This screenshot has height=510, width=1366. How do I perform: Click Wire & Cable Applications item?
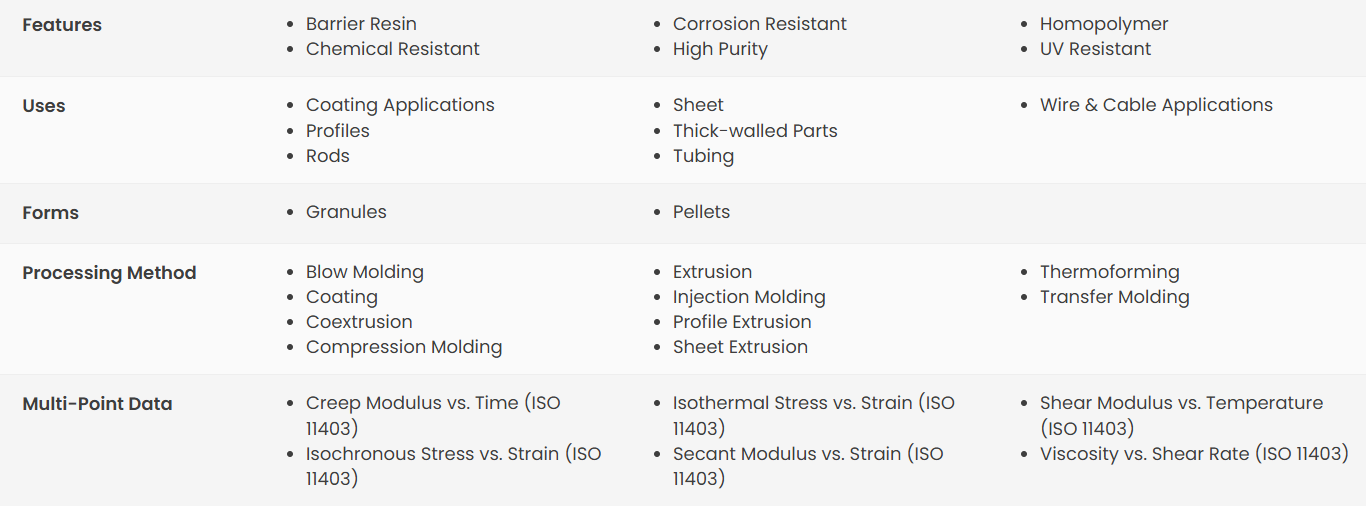[x=1156, y=105]
